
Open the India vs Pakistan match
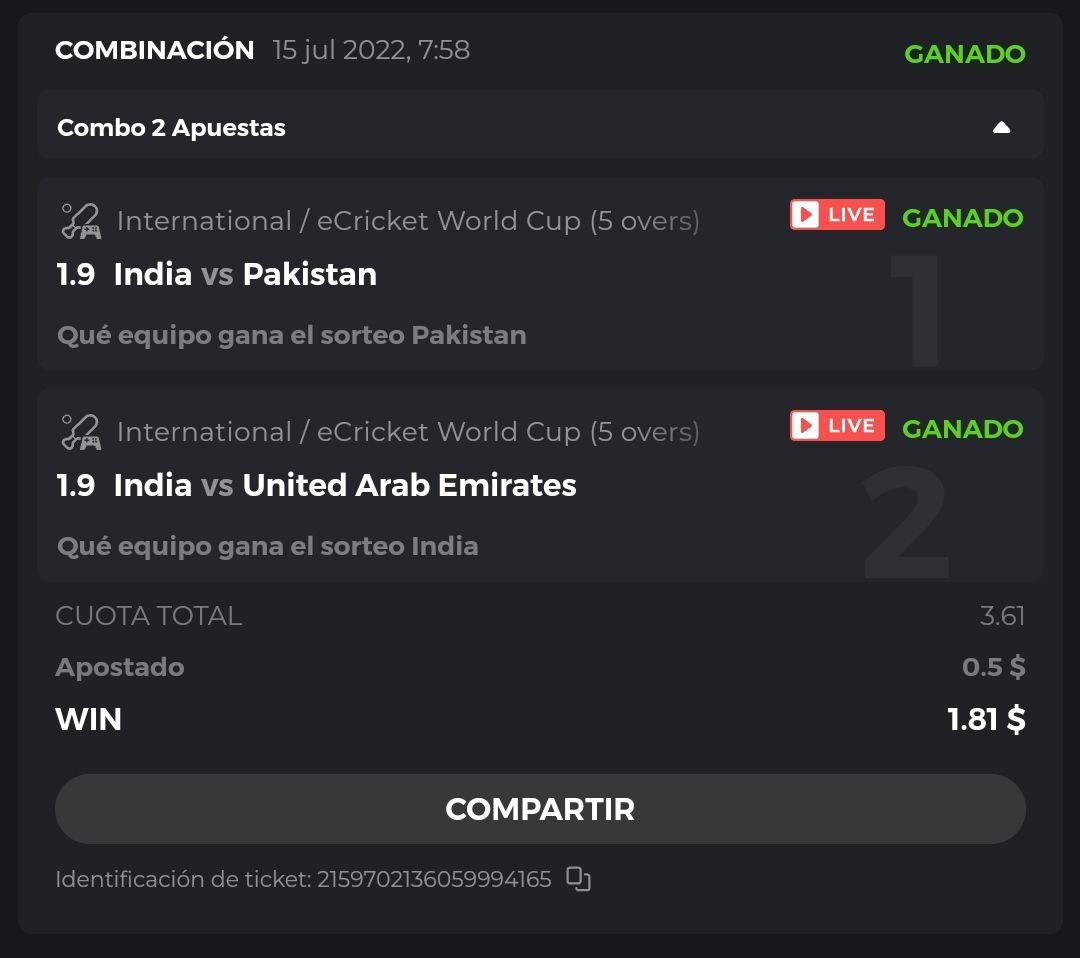point(245,275)
